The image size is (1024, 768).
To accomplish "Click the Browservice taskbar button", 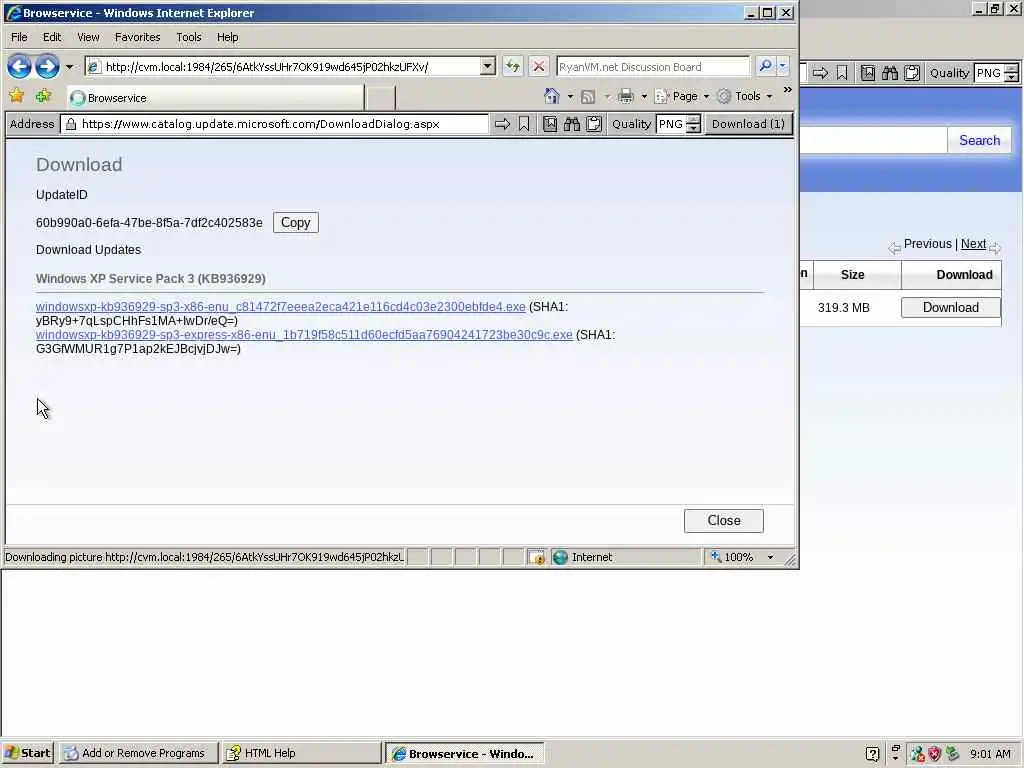I will [465, 753].
